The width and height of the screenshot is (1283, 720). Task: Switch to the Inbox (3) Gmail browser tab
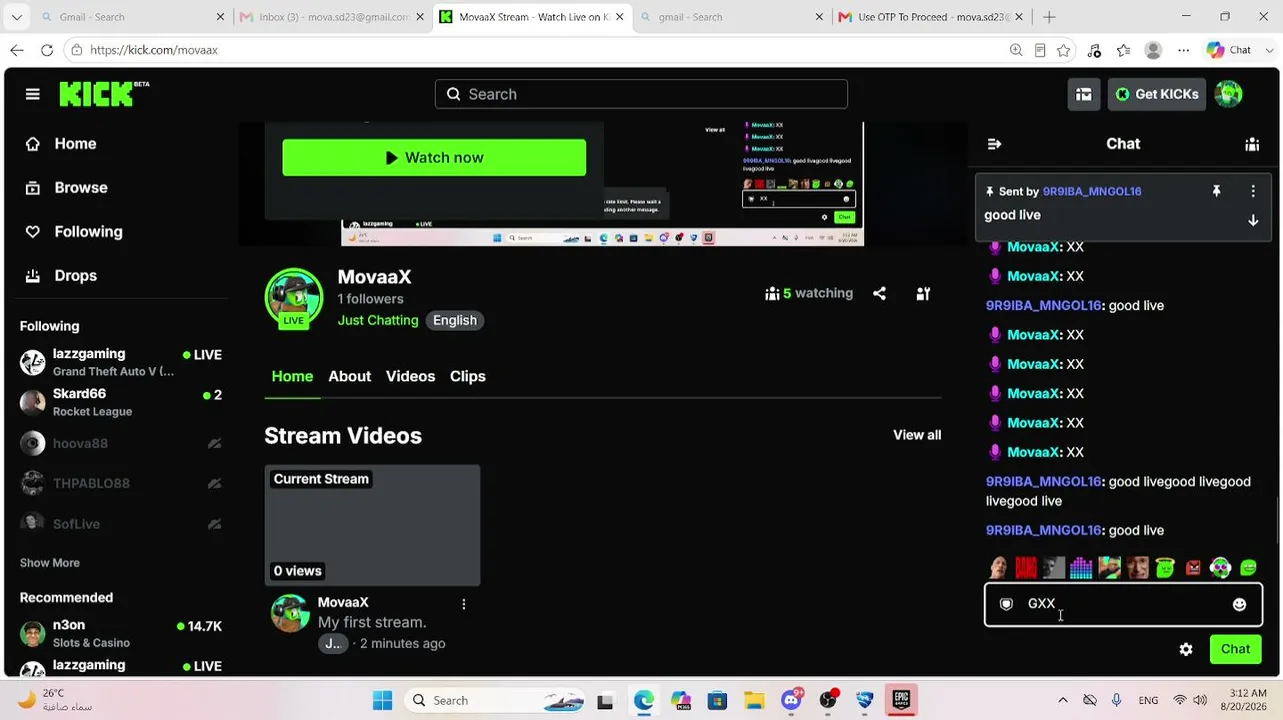tap(333, 17)
